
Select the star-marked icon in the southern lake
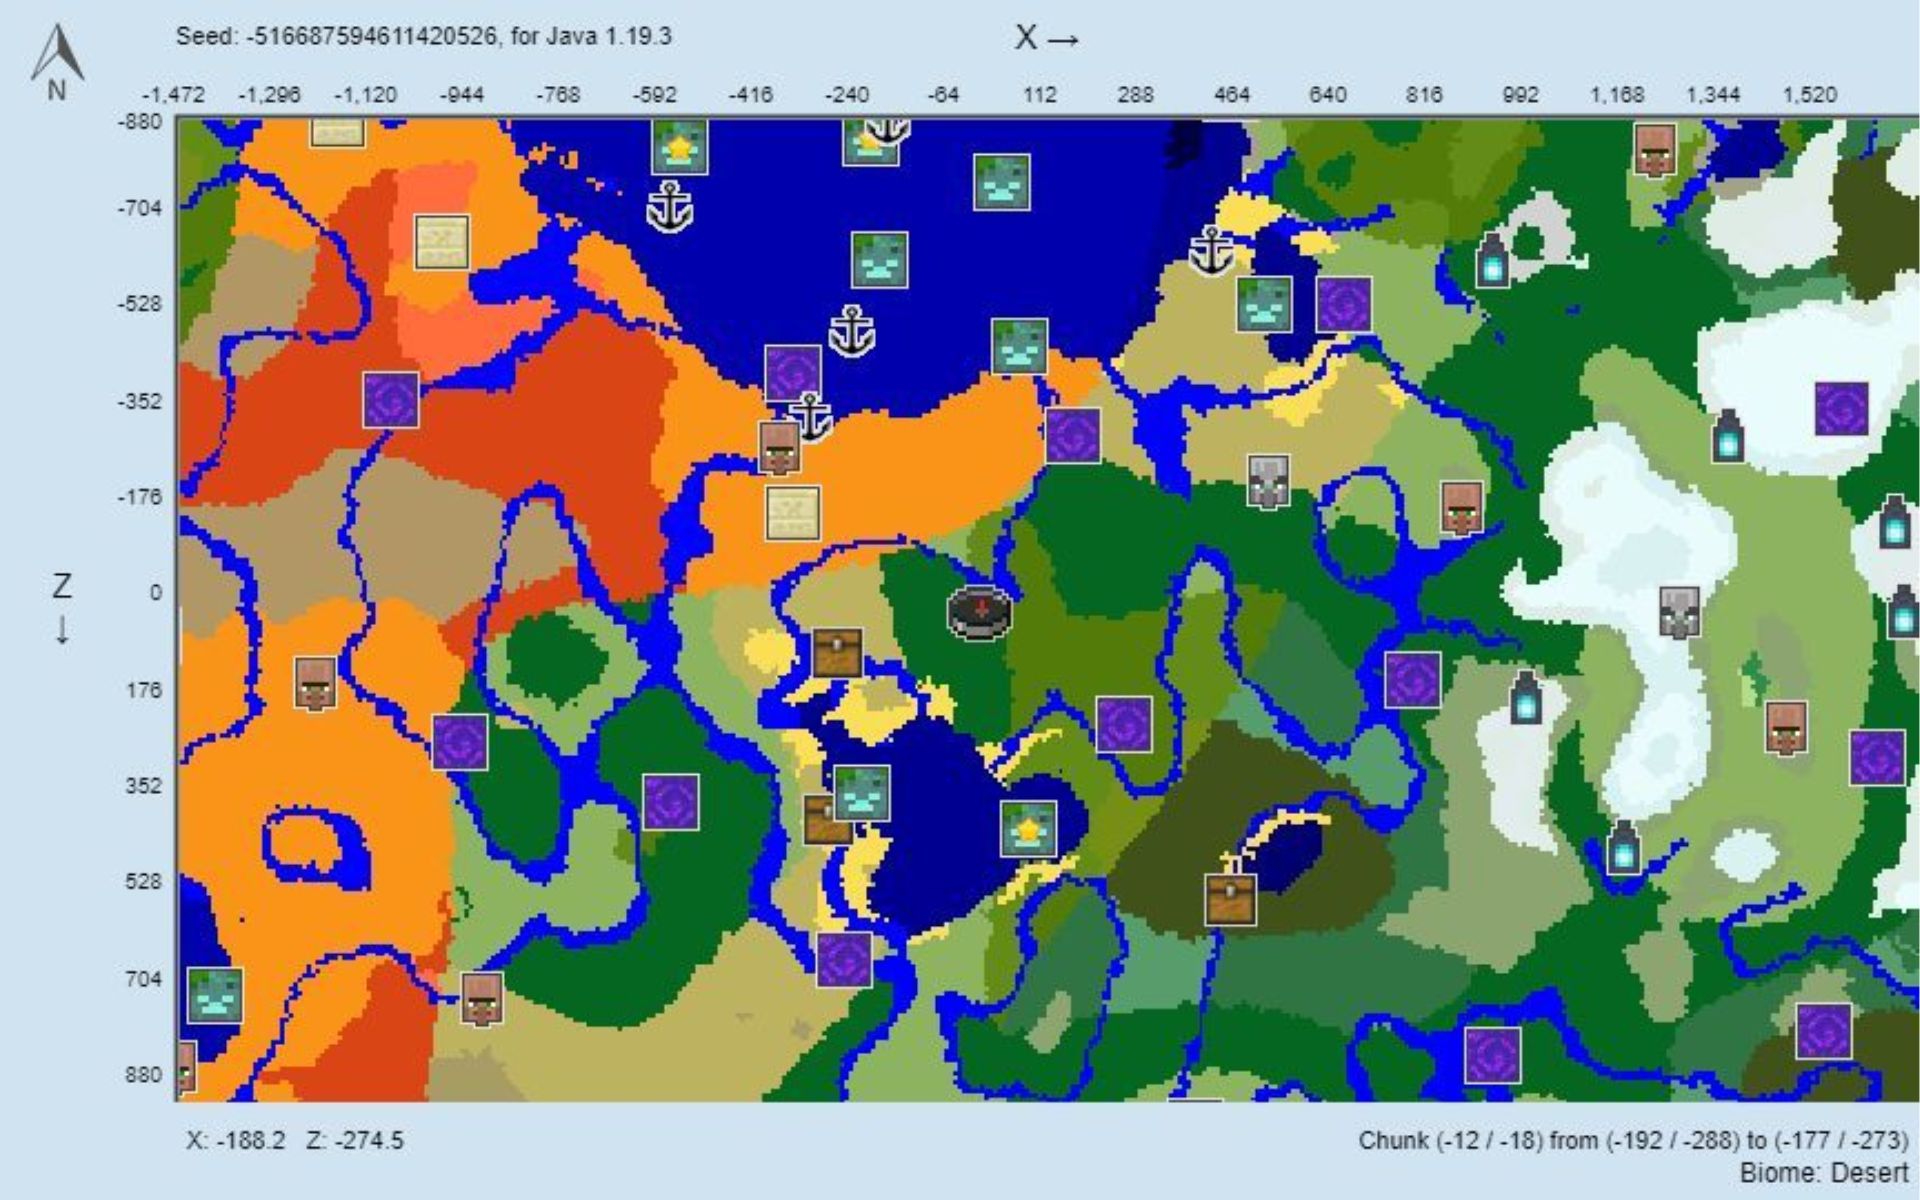point(1029,828)
